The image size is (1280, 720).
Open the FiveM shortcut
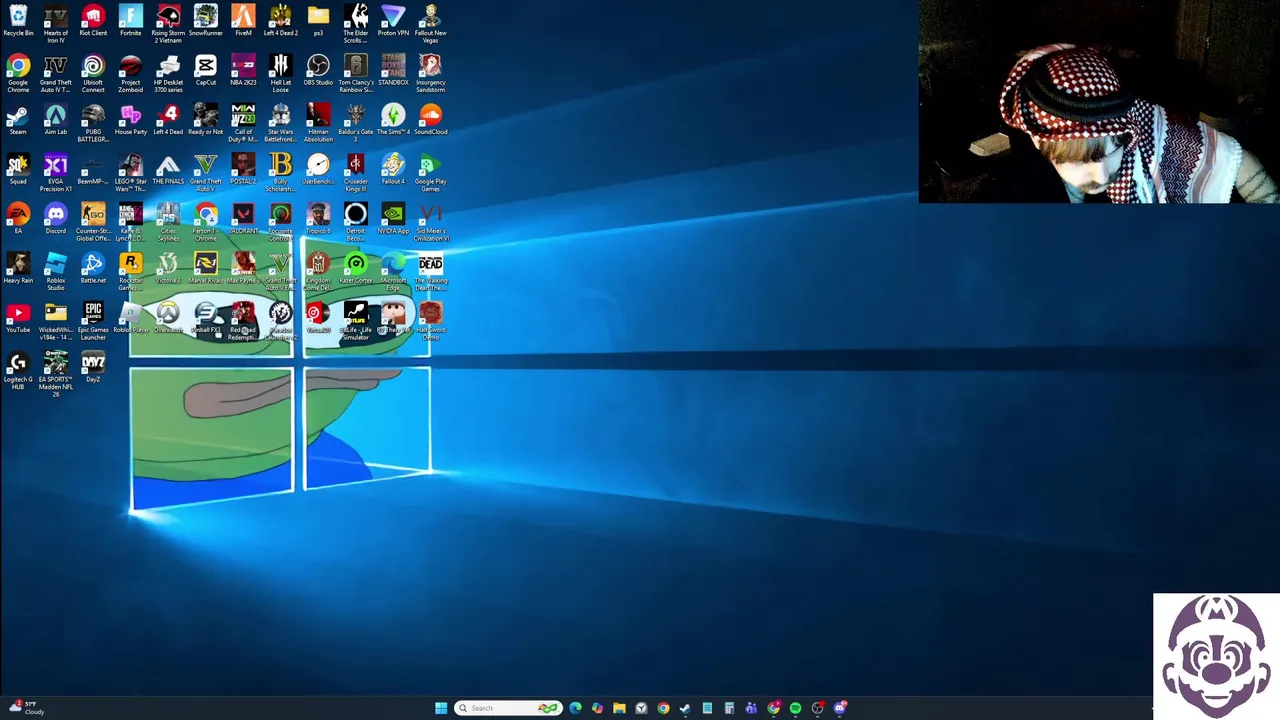click(243, 22)
